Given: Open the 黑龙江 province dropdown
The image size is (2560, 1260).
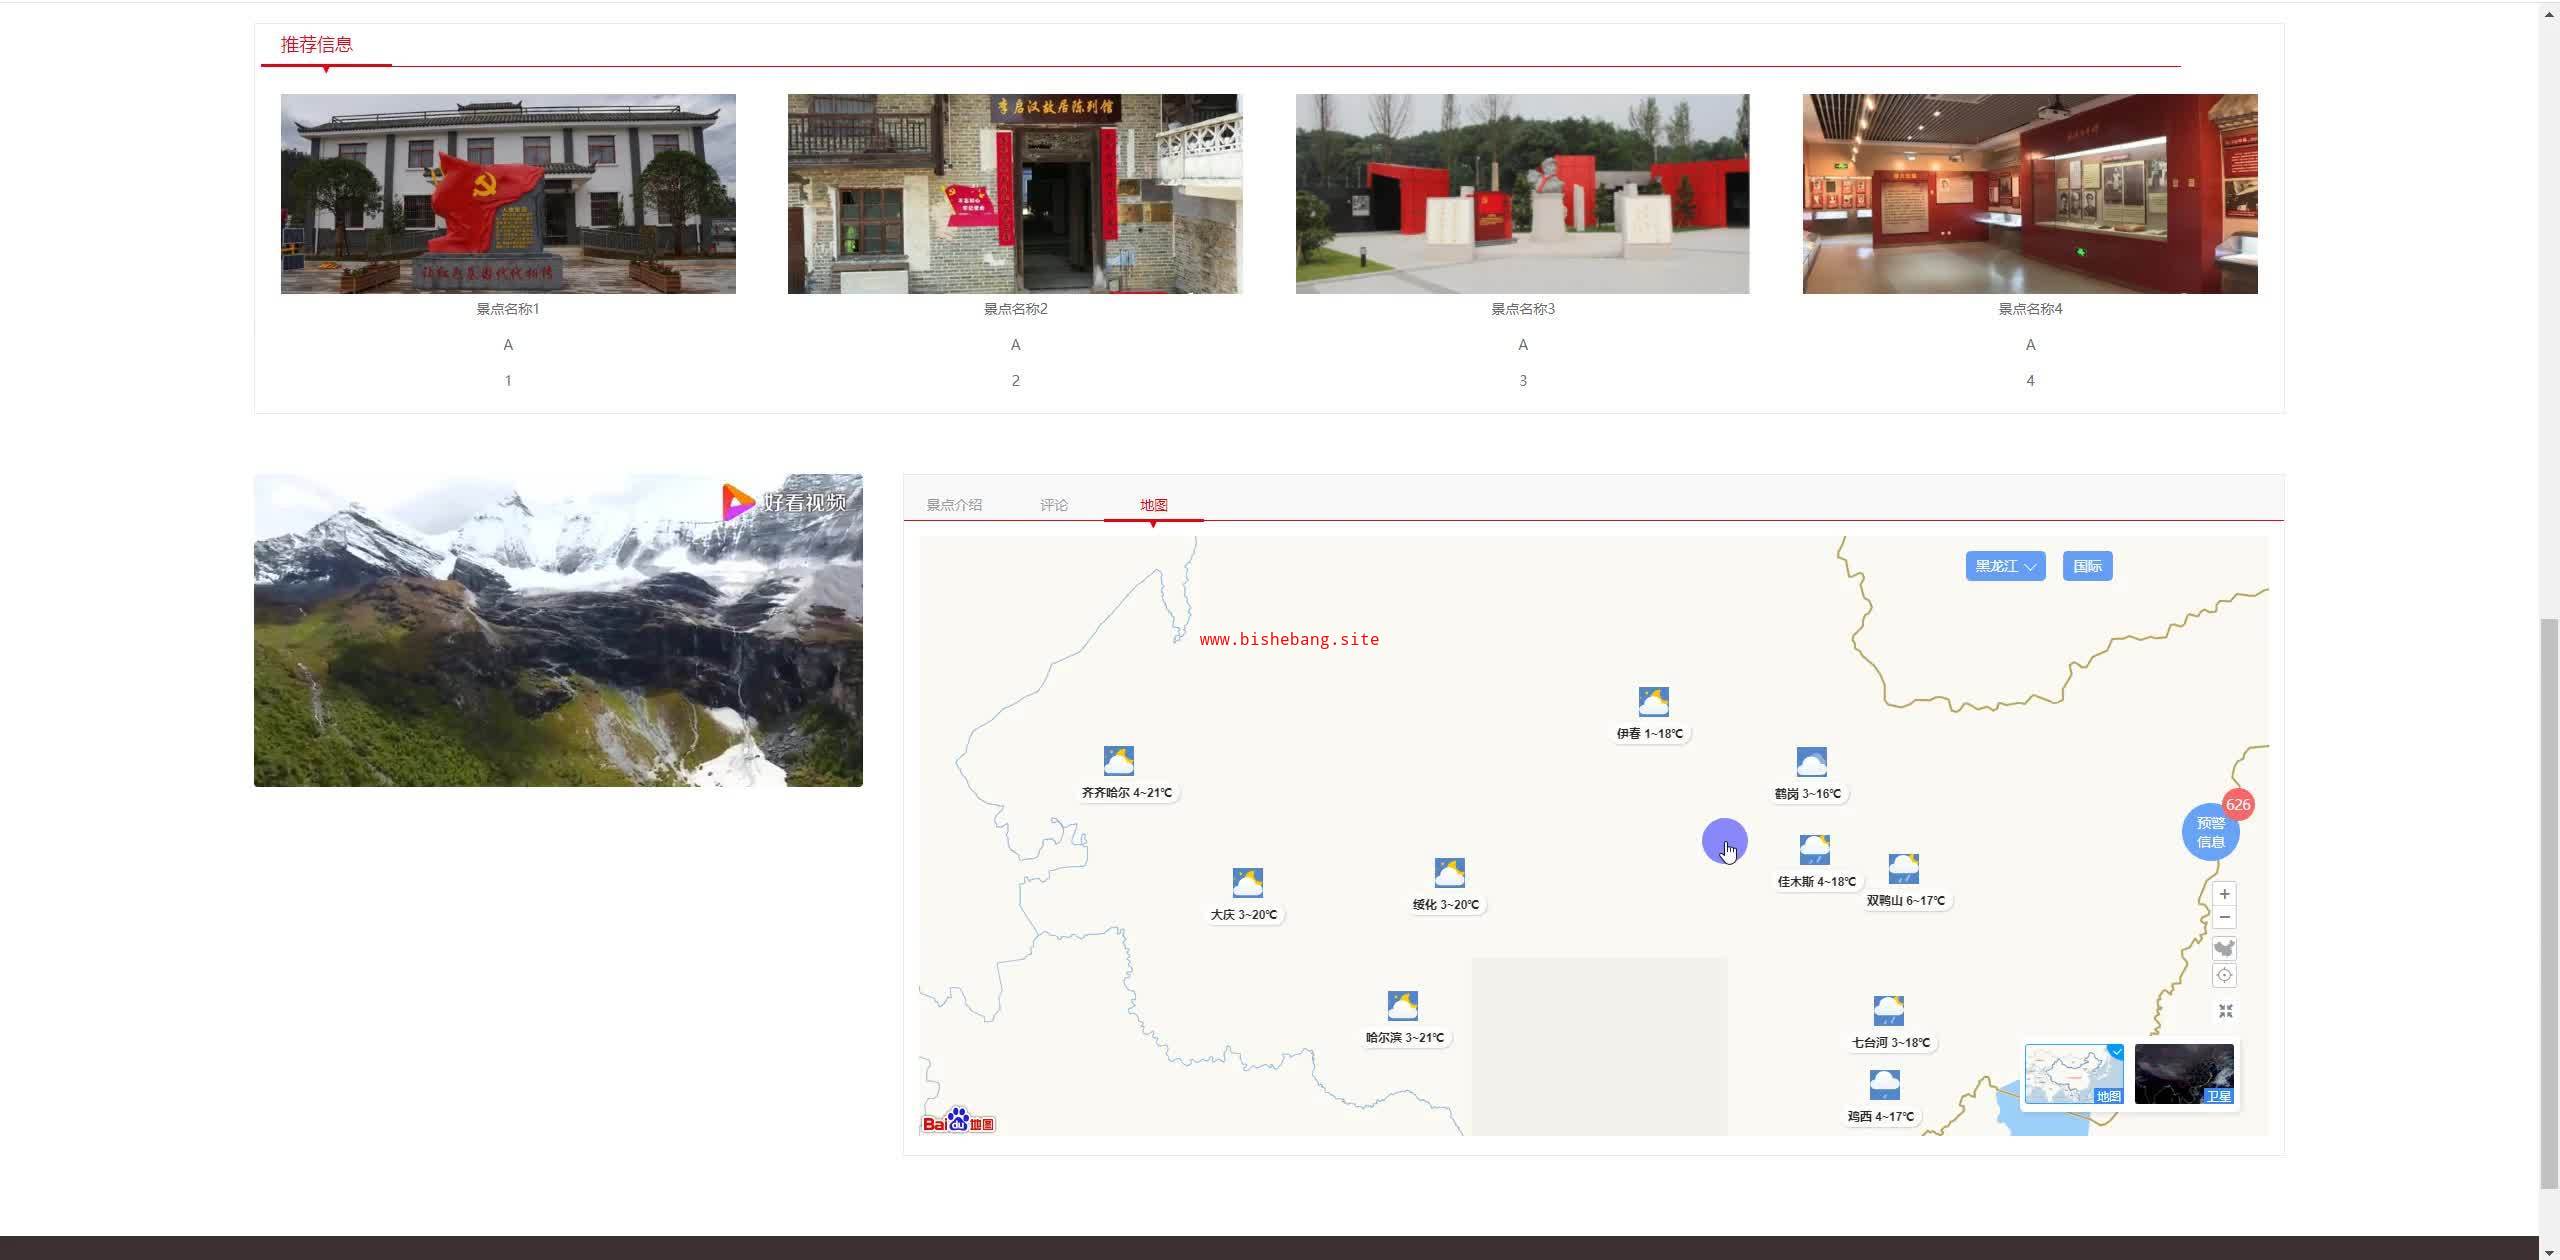Looking at the screenshot, I should pyautogui.click(x=2005, y=566).
